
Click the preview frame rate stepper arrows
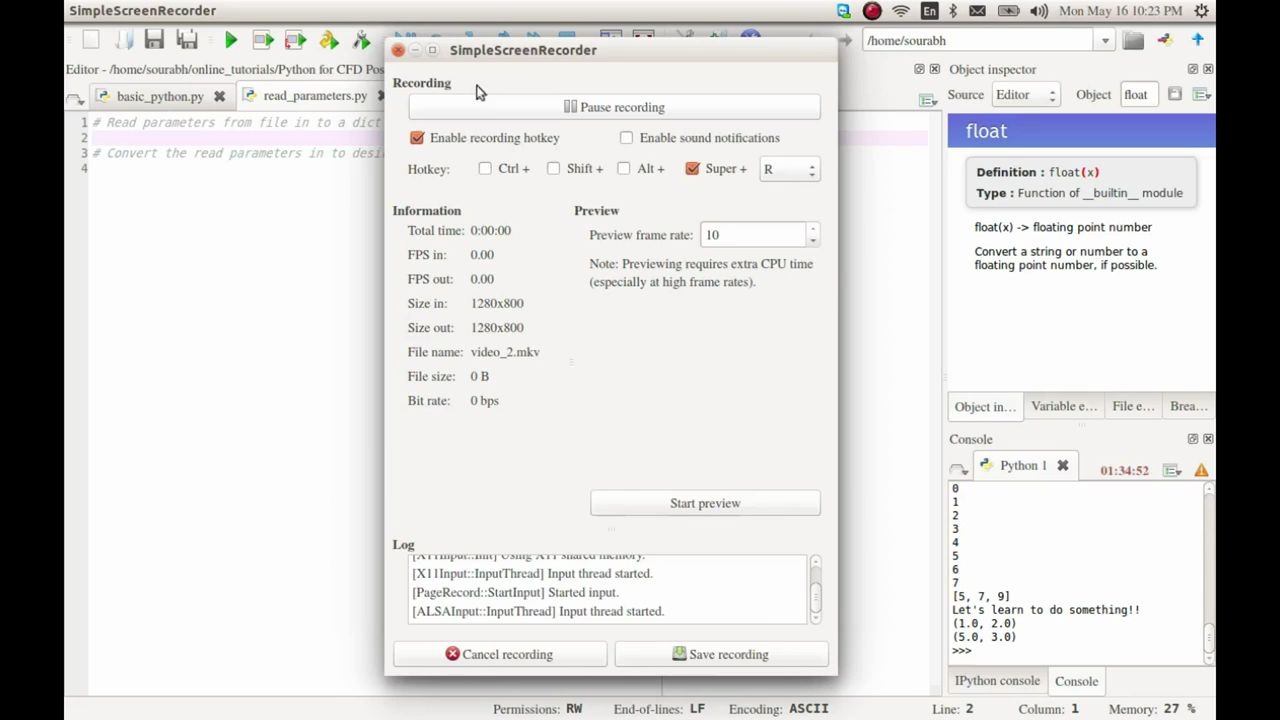pos(813,235)
